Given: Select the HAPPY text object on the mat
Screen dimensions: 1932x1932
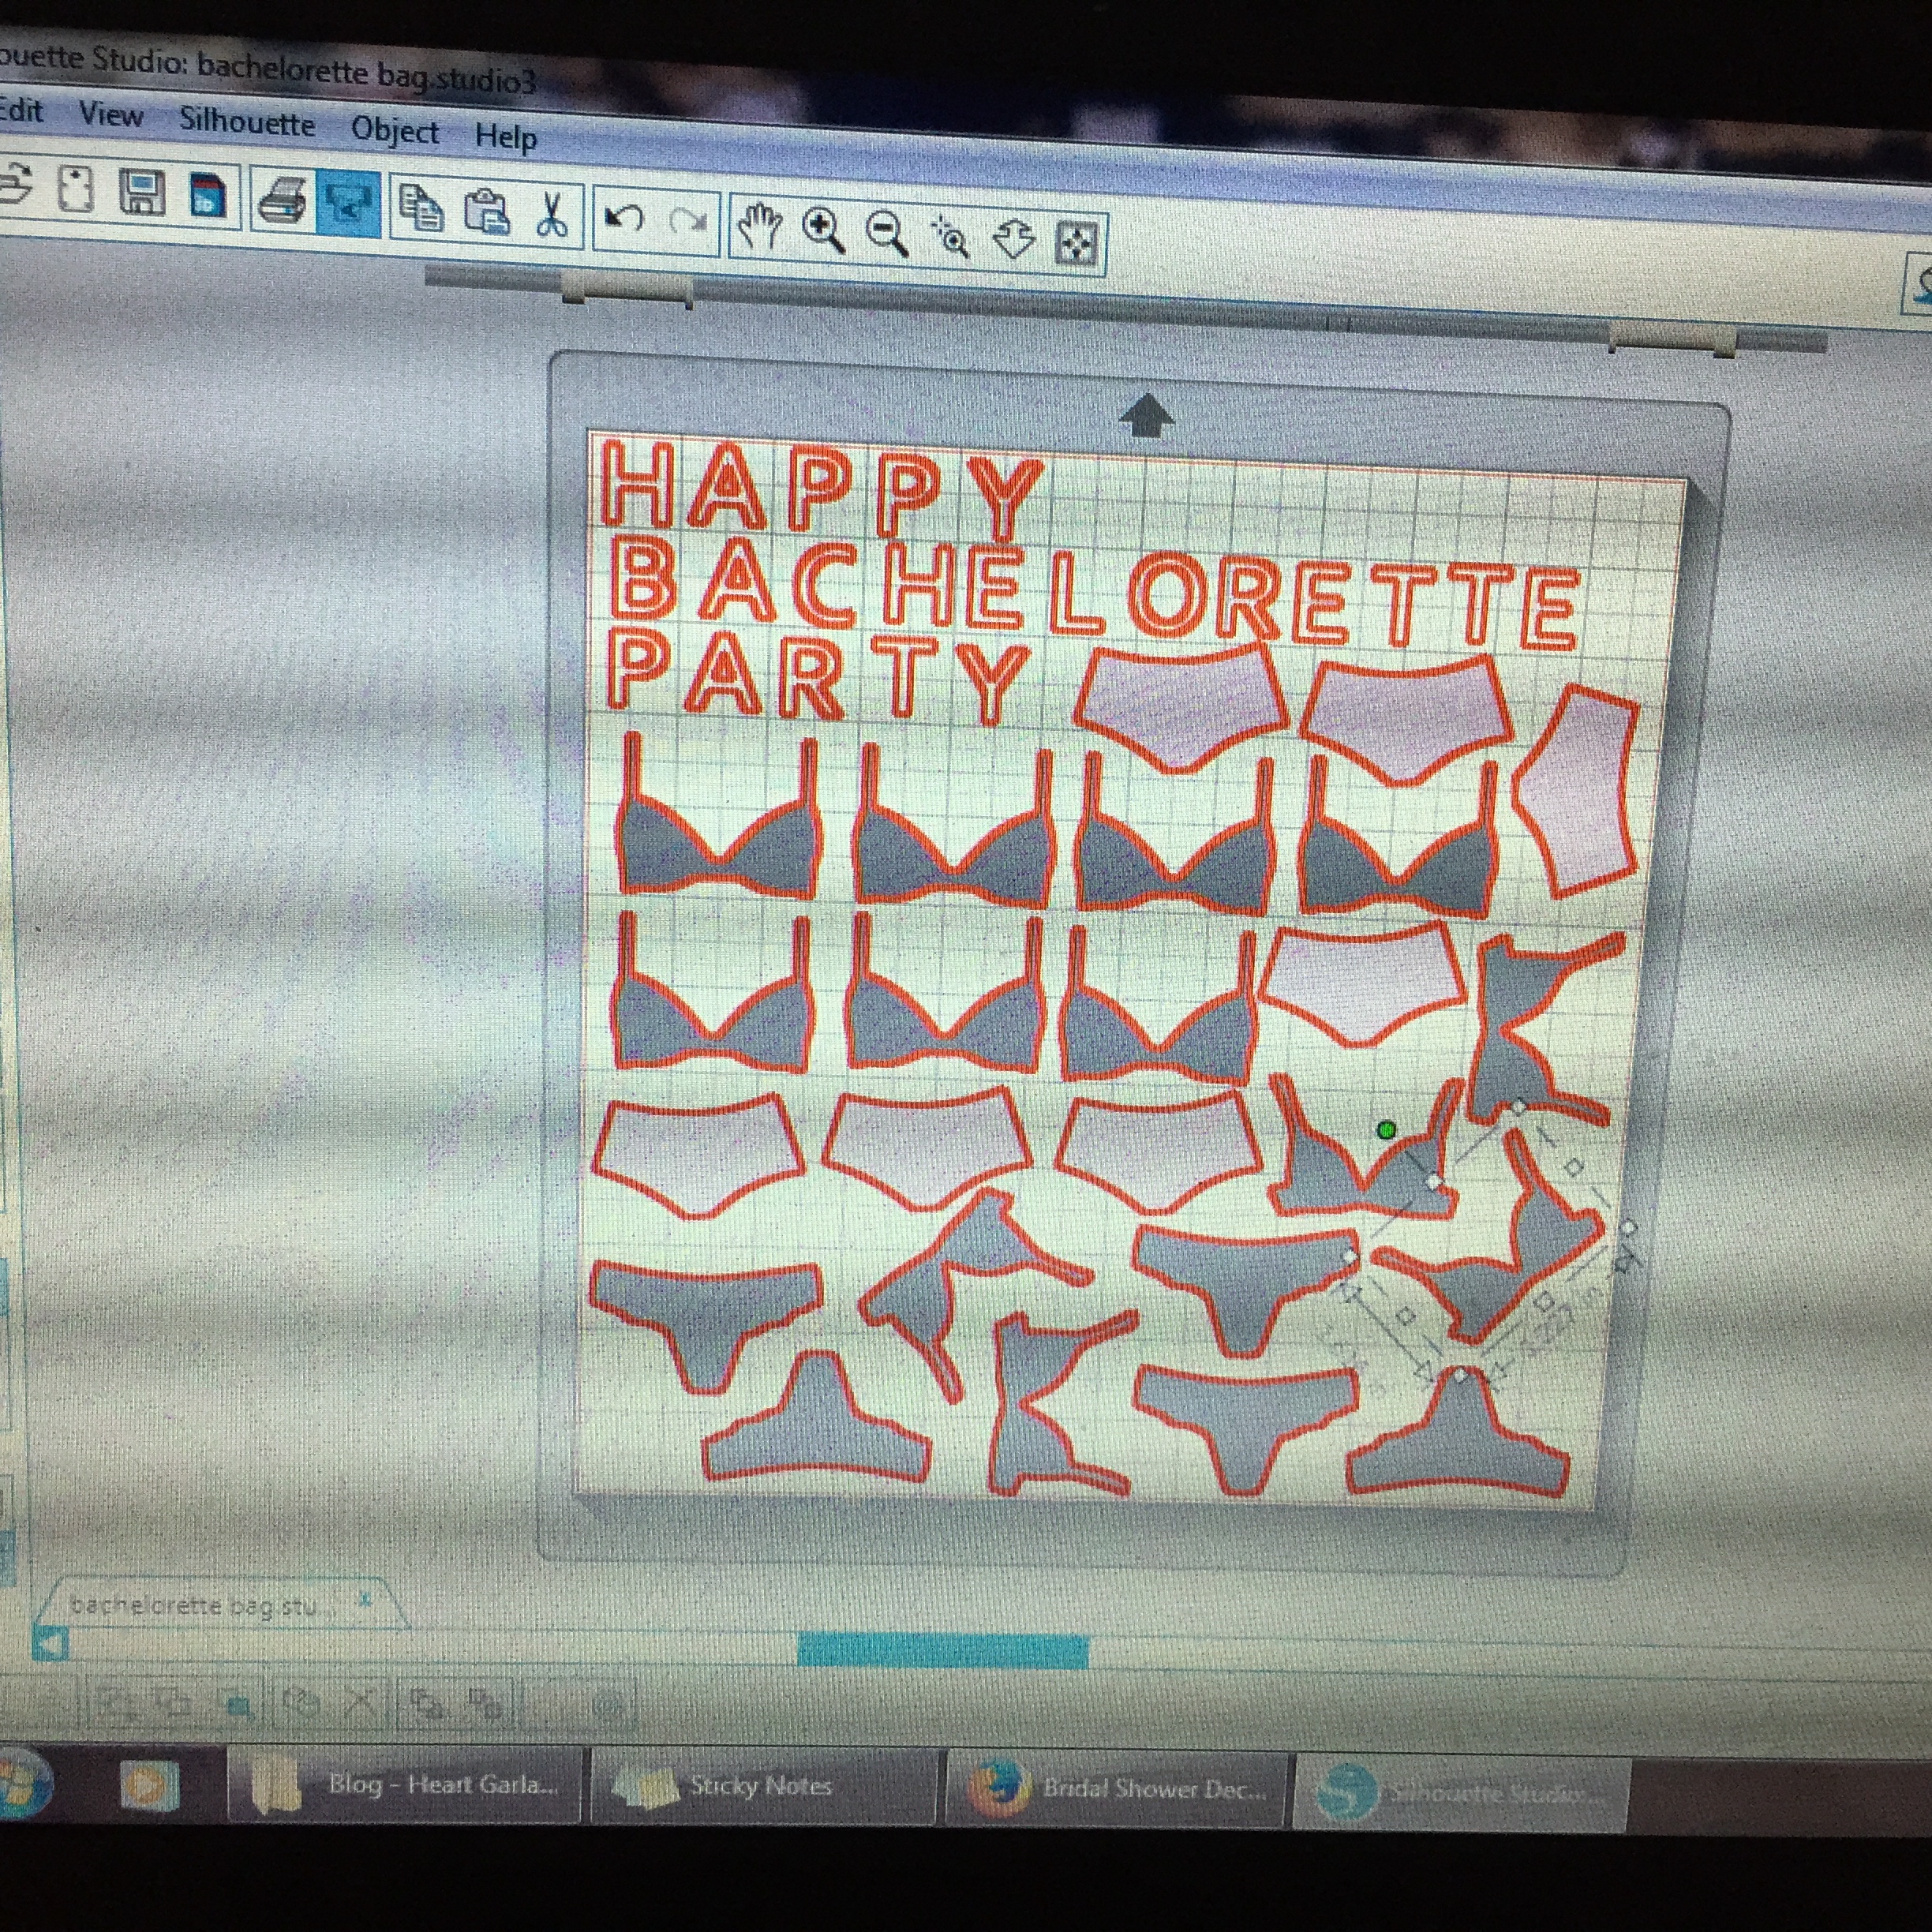Looking at the screenshot, I should click(x=824, y=492).
